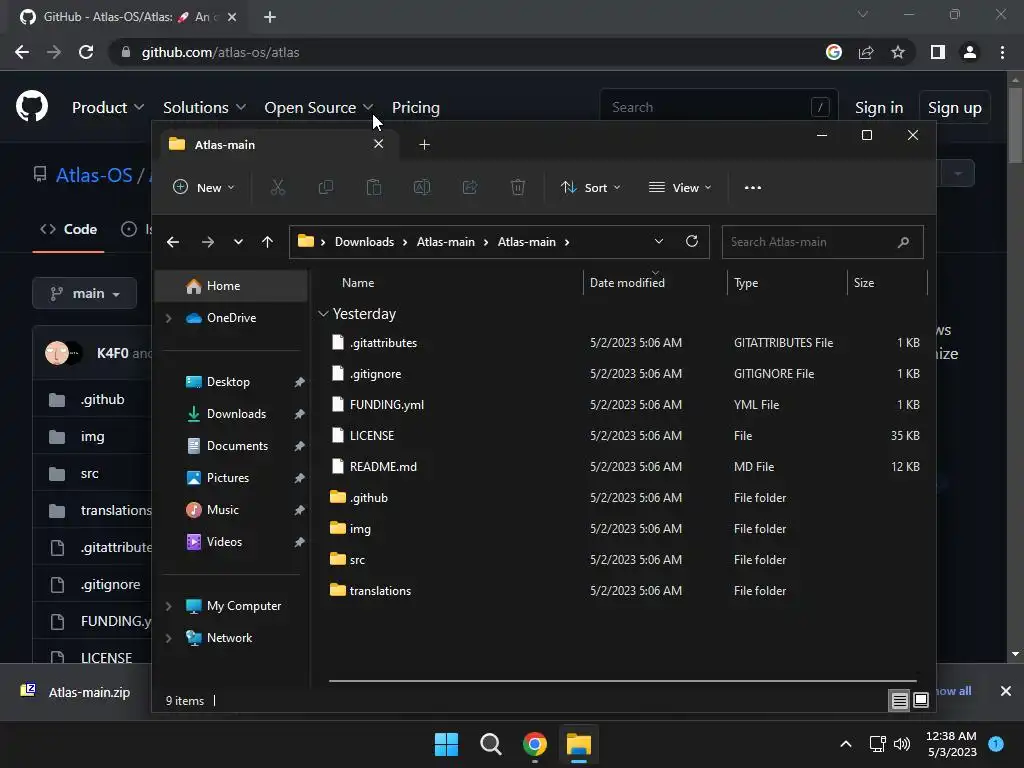Click the share page icon in Chrome address bar
This screenshot has height=768, width=1024.
[866, 52]
